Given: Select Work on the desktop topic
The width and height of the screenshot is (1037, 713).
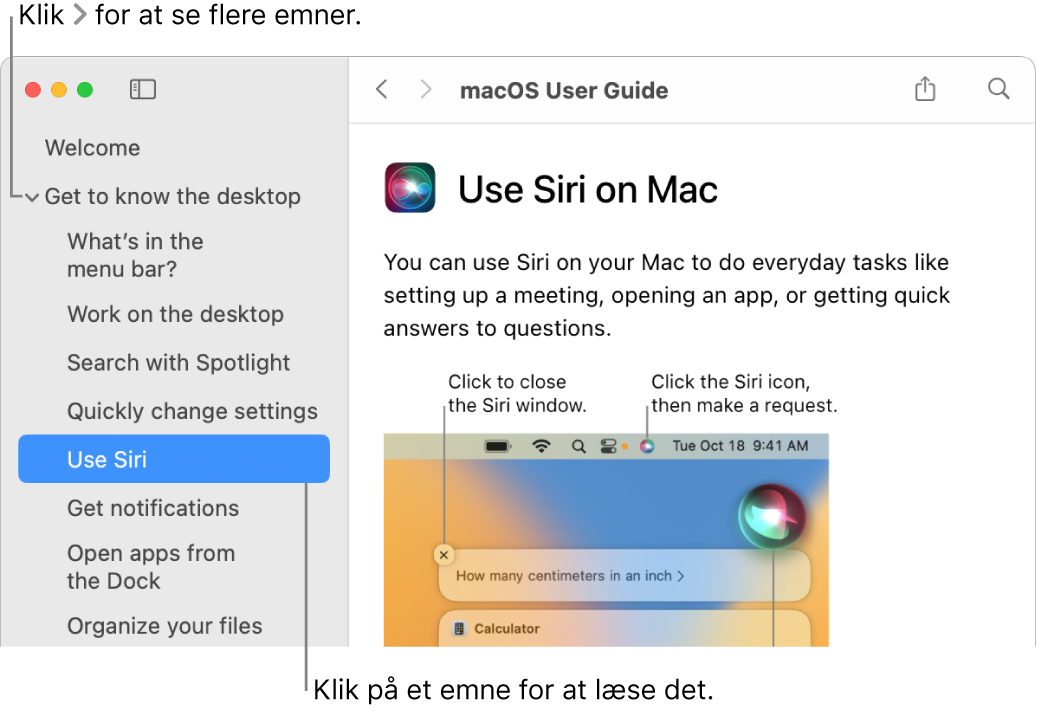Looking at the screenshot, I should [x=175, y=314].
